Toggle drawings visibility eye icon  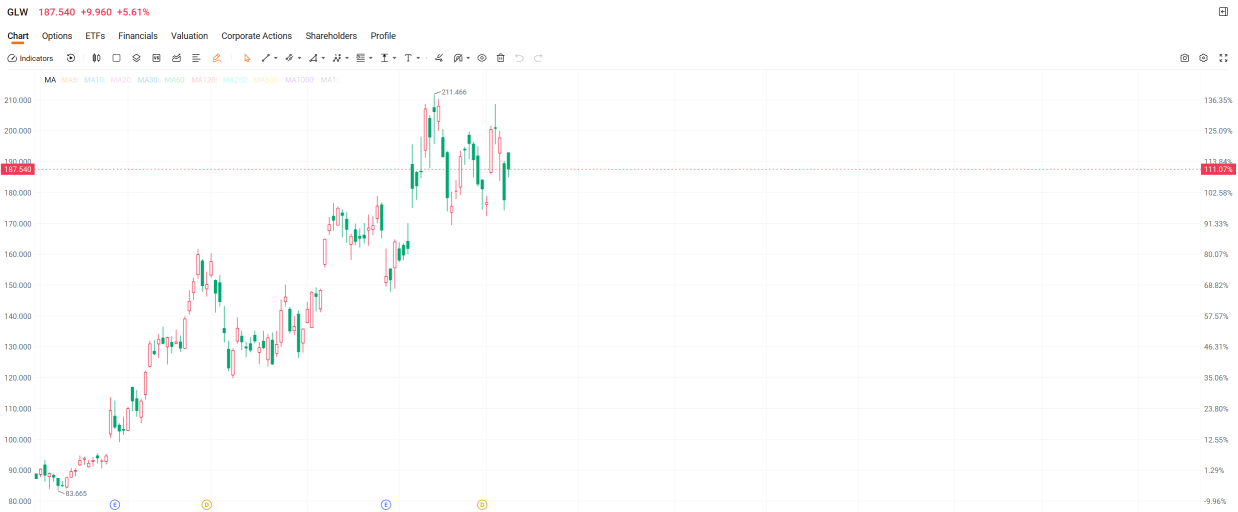482,58
